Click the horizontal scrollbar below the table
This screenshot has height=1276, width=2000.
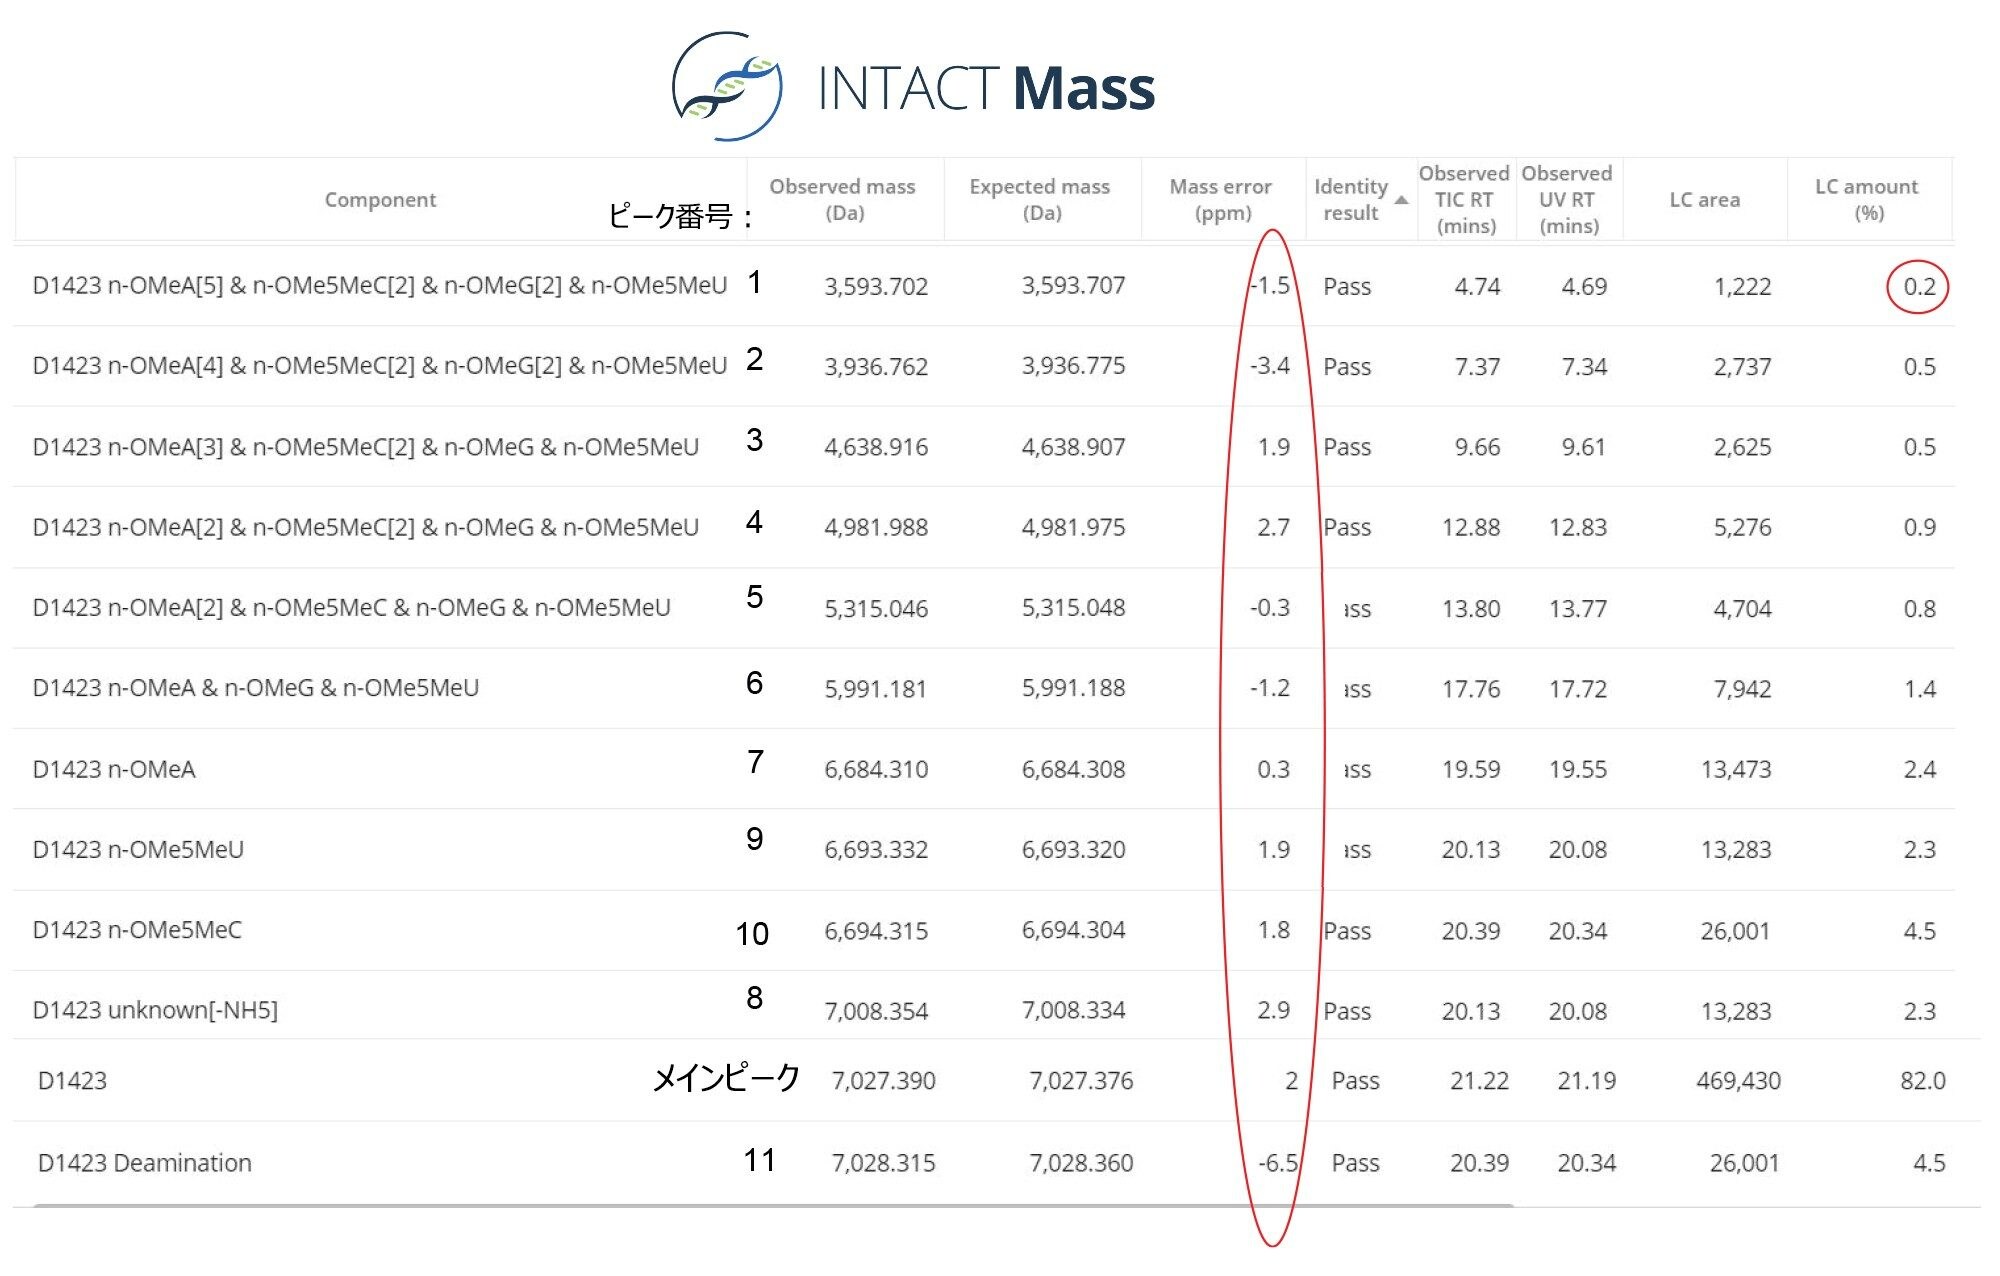click(x=773, y=1206)
